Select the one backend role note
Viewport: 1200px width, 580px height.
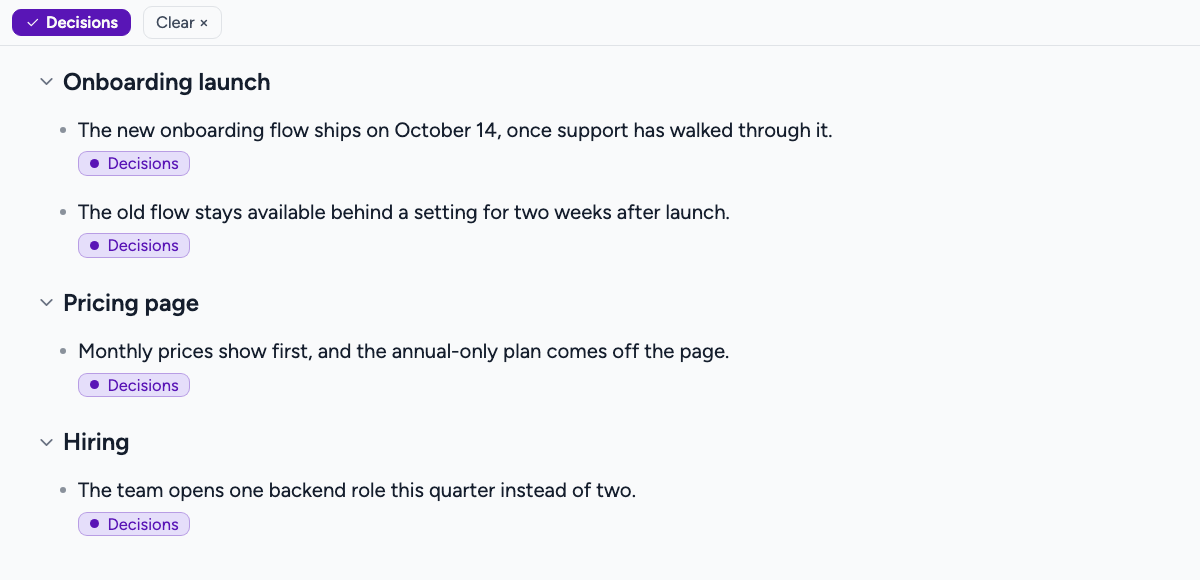(357, 491)
